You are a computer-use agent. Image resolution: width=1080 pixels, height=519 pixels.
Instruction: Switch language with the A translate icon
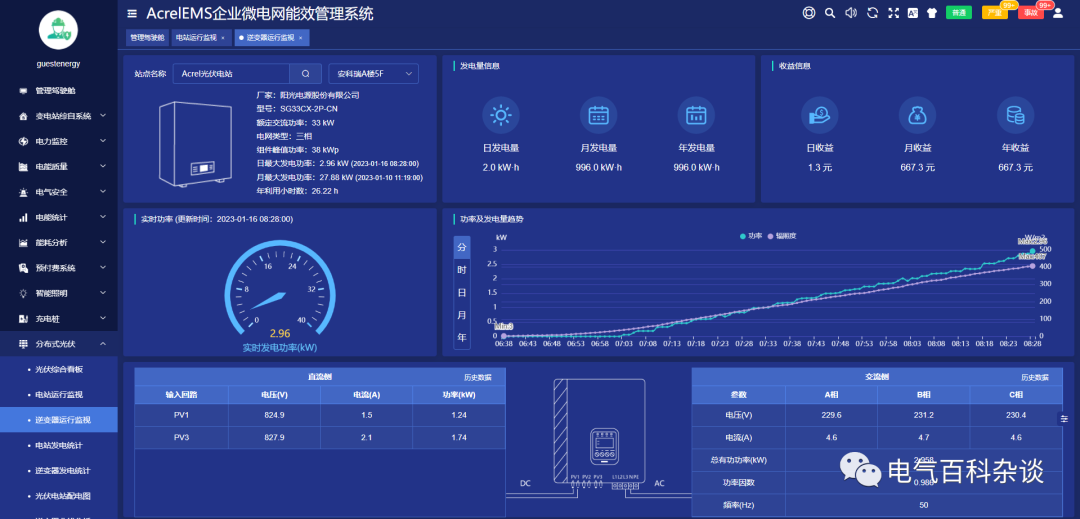pos(913,12)
